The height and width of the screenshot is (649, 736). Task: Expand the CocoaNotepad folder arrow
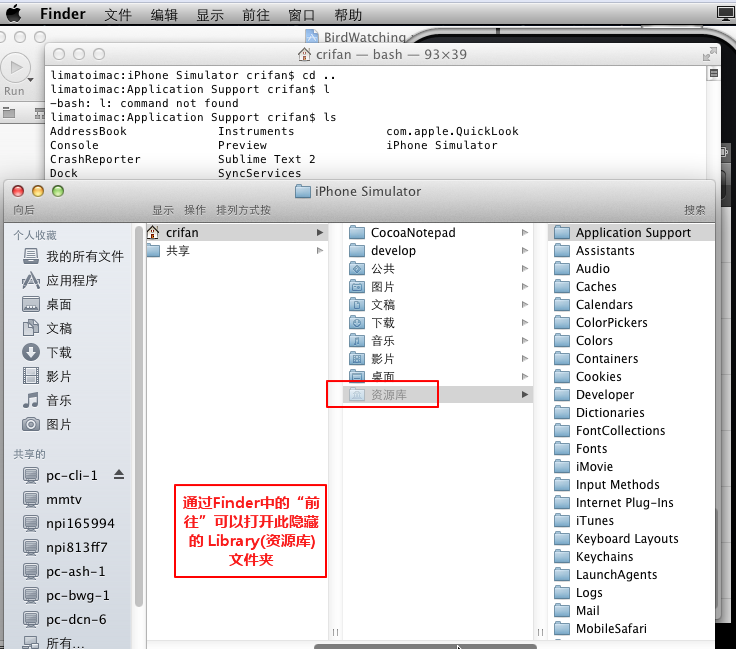coord(525,232)
